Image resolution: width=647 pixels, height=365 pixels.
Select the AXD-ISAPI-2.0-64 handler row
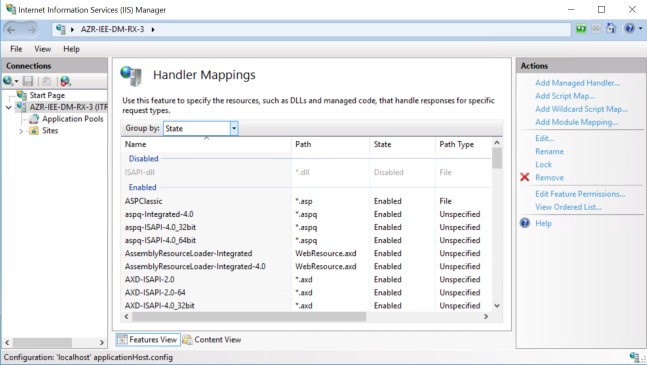point(306,293)
